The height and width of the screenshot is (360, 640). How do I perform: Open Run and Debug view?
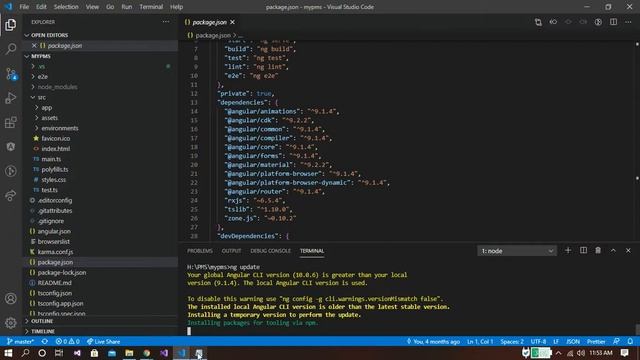[11, 98]
